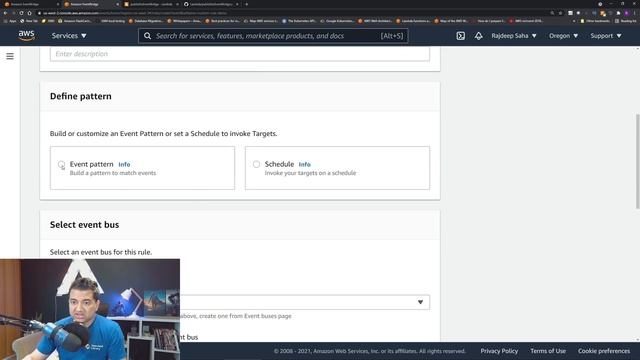Open the Privacy Policy link
640x360 pixels.
(499, 351)
